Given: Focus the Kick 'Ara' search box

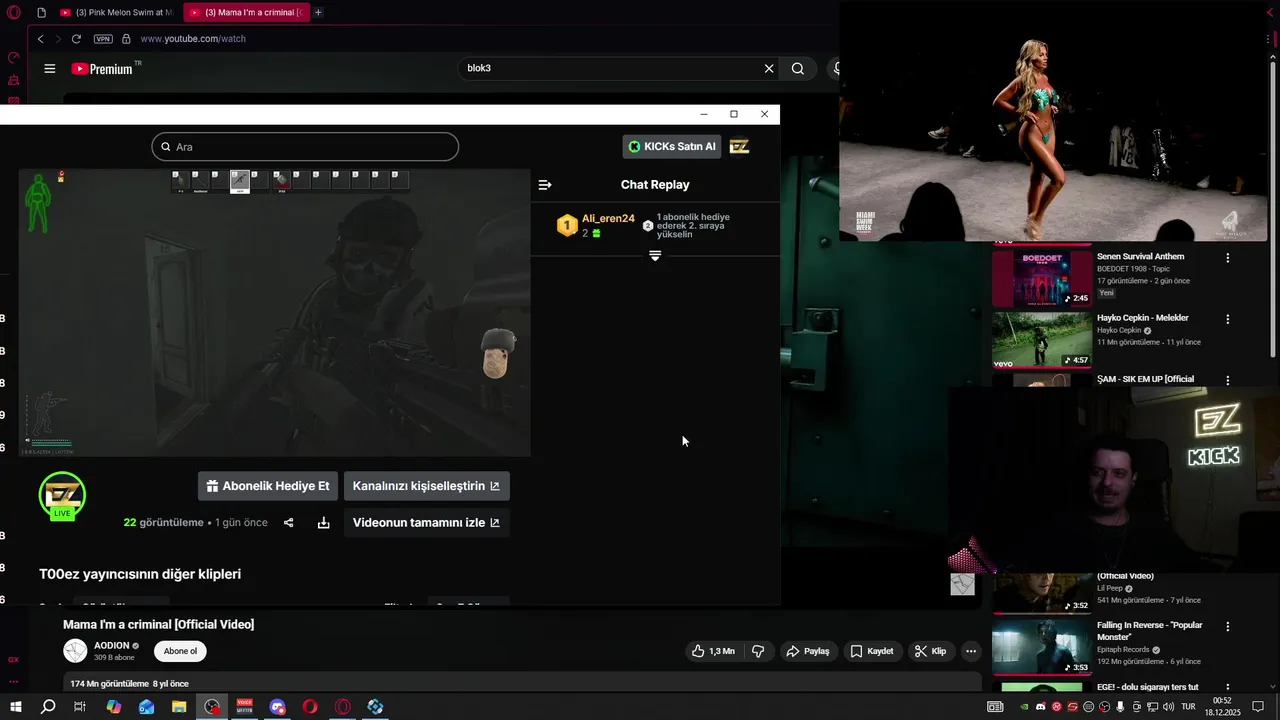Looking at the screenshot, I should coord(305,147).
